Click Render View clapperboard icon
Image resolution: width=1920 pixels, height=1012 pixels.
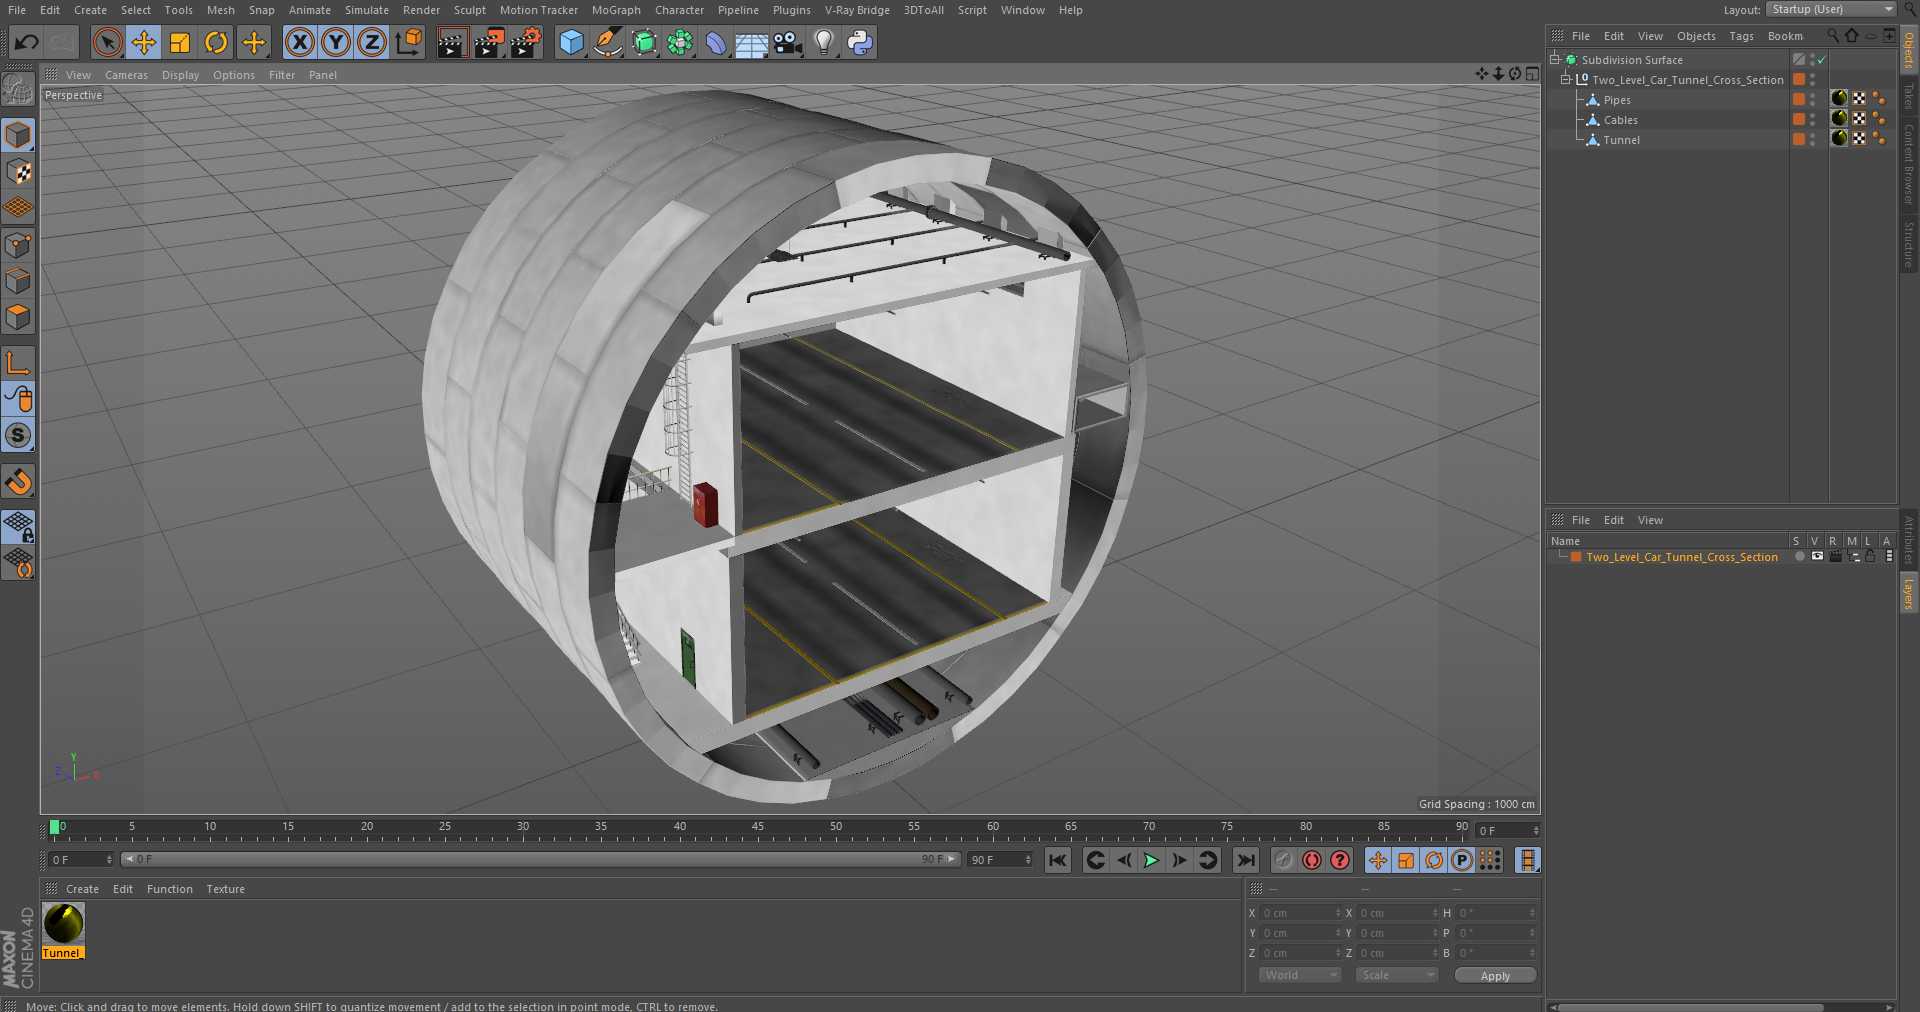click(452, 42)
